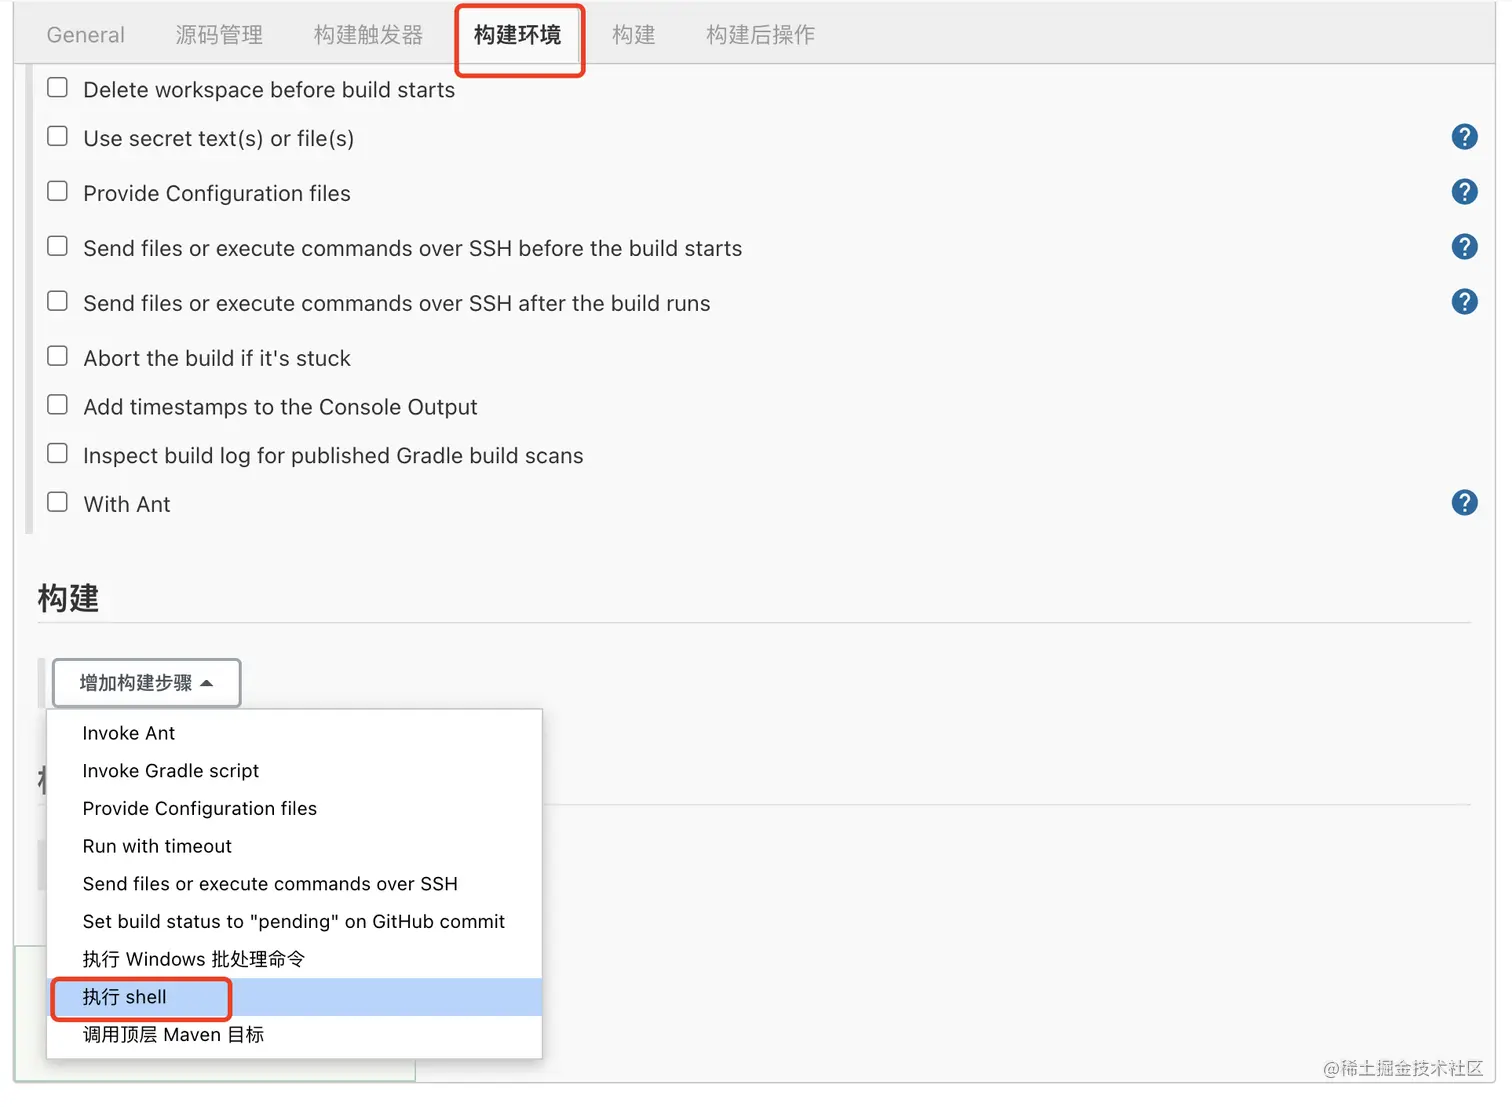Go to the 构建触发器 tab
Screen dimensions: 1512x1107
pyautogui.click(x=368, y=35)
